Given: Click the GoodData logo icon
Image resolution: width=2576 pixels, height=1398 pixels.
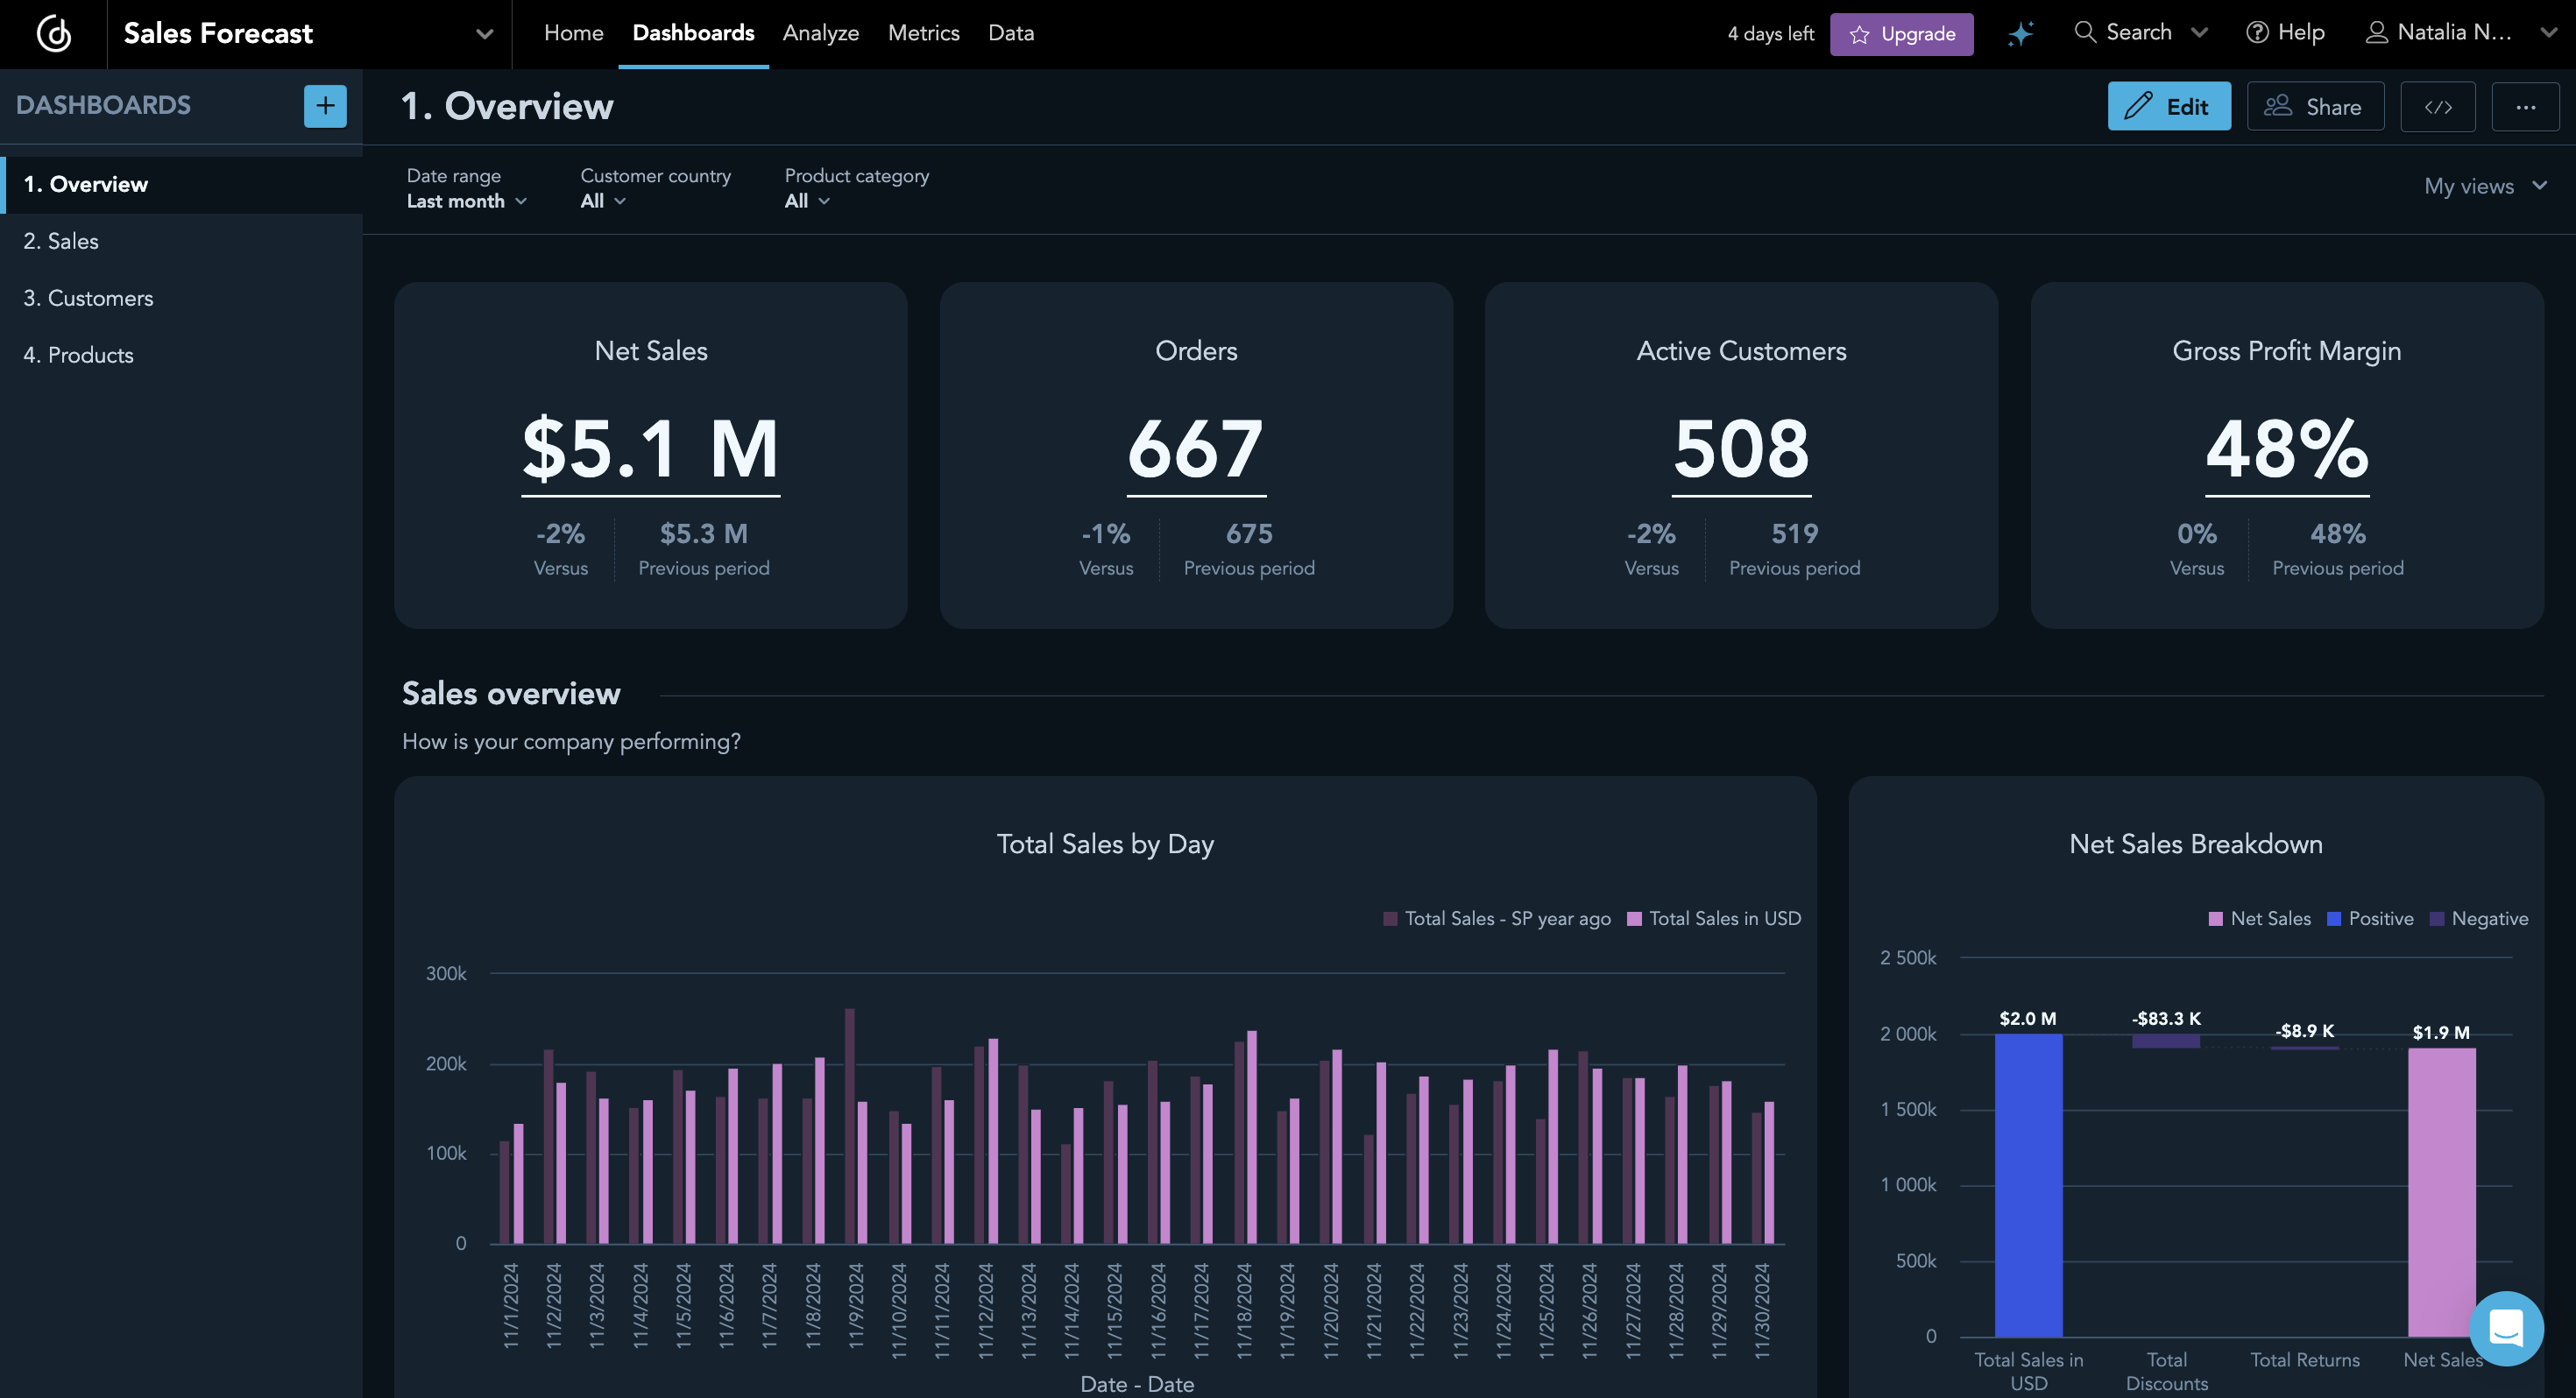Looking at the screenshot, I should coord(54,34).
